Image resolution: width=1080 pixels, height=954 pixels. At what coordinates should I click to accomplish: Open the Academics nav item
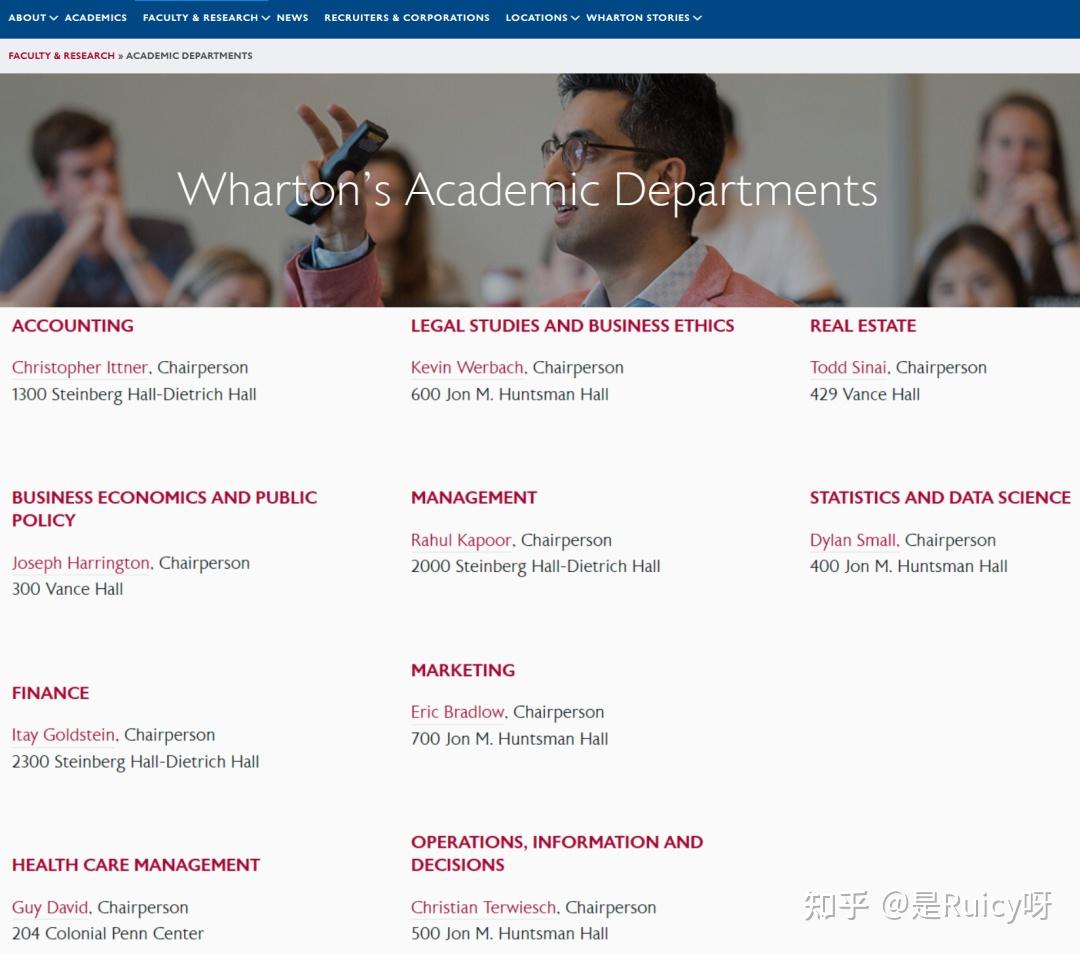(96, 17)
